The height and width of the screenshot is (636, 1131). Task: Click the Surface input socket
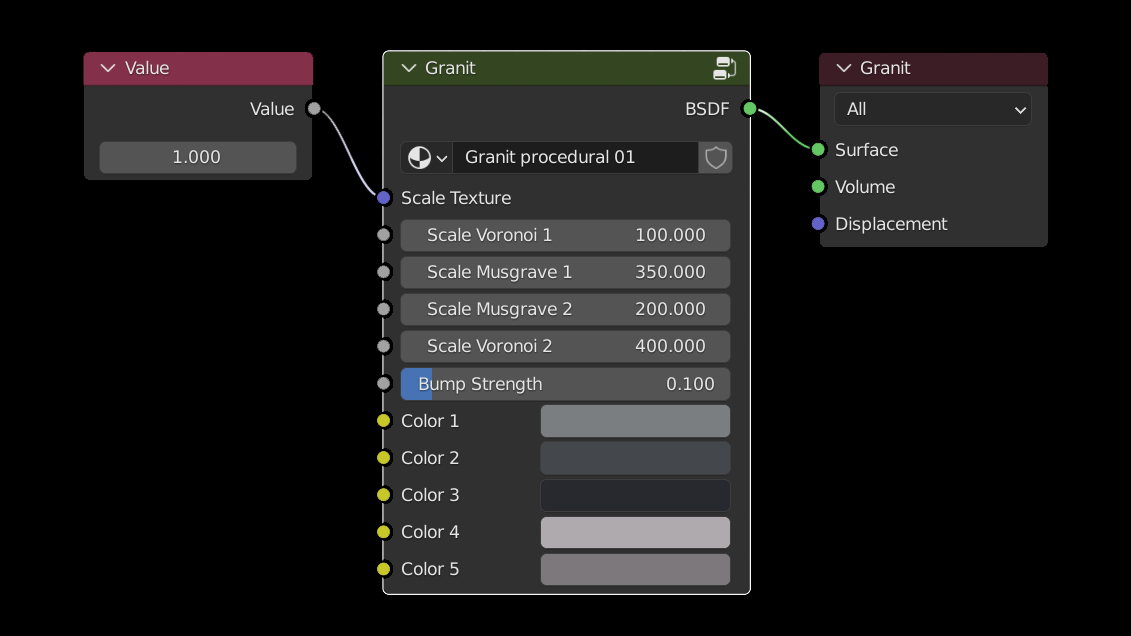(x=818, y=150)
